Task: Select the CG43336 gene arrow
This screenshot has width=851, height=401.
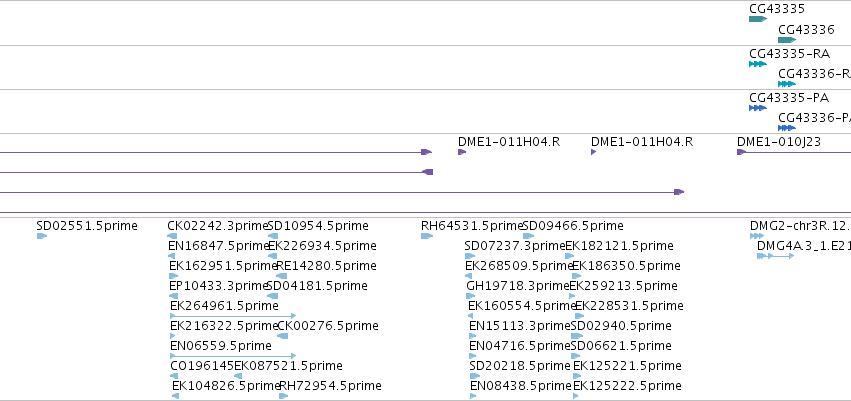Action: 786,40
